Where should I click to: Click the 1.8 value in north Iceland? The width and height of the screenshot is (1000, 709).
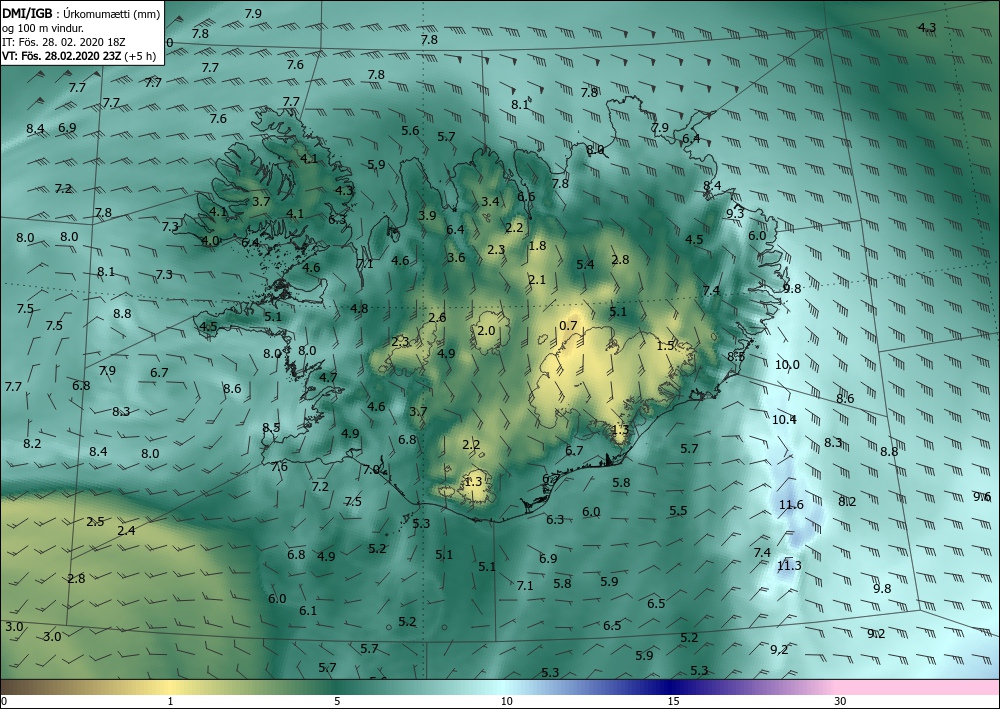538,245
